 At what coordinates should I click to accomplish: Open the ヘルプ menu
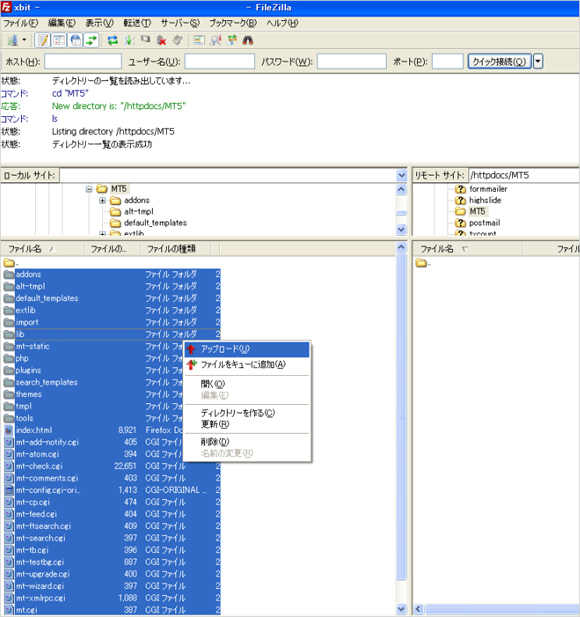click(x=282, y=23)
